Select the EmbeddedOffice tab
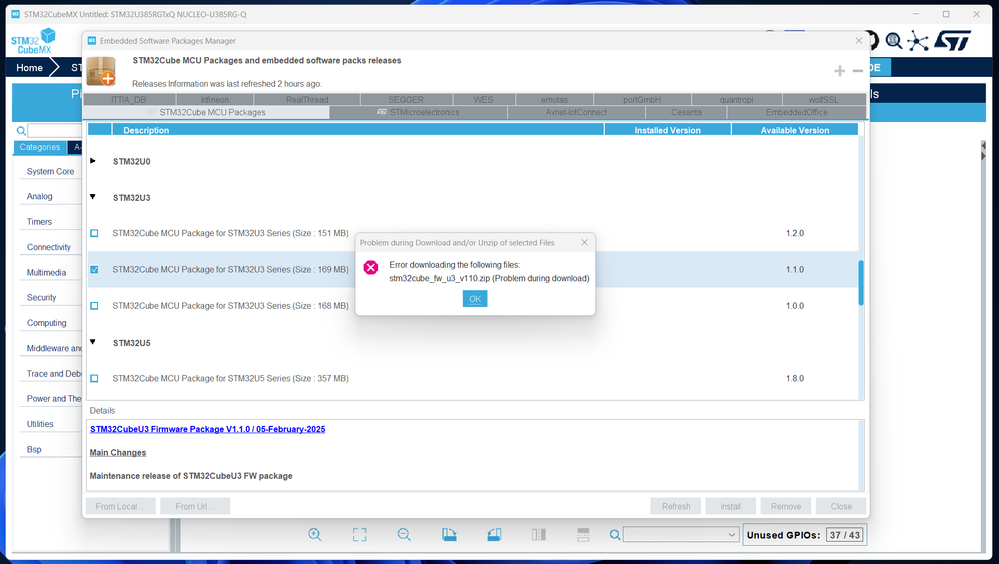This screenshot has width=999, height=564. tap(796, 112)
